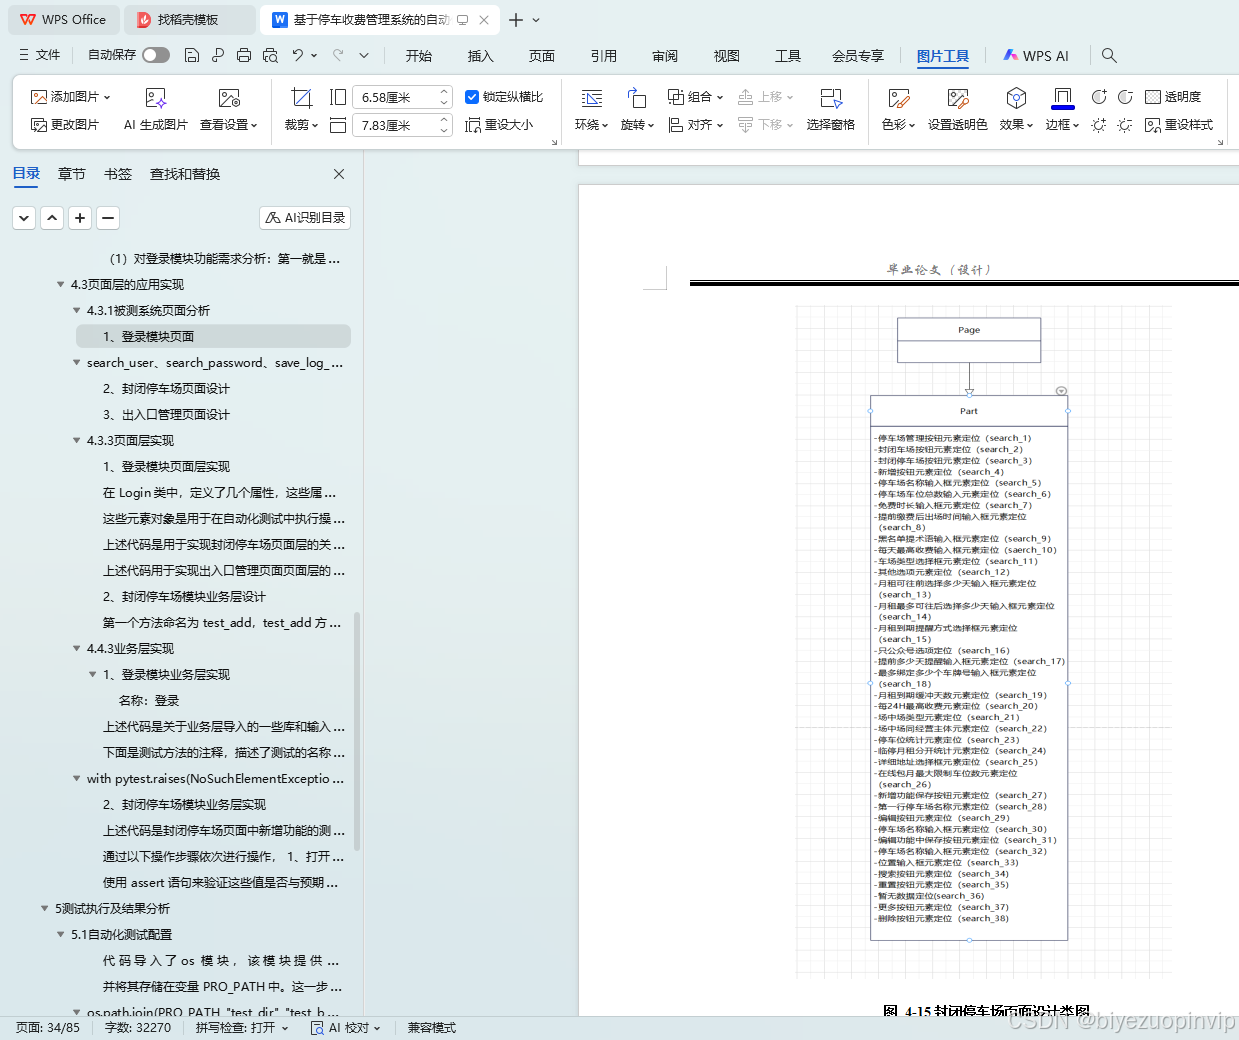Open 查看设置 view settings
This screenshot has height=1040, width=1239.
(x=229, y=124)
